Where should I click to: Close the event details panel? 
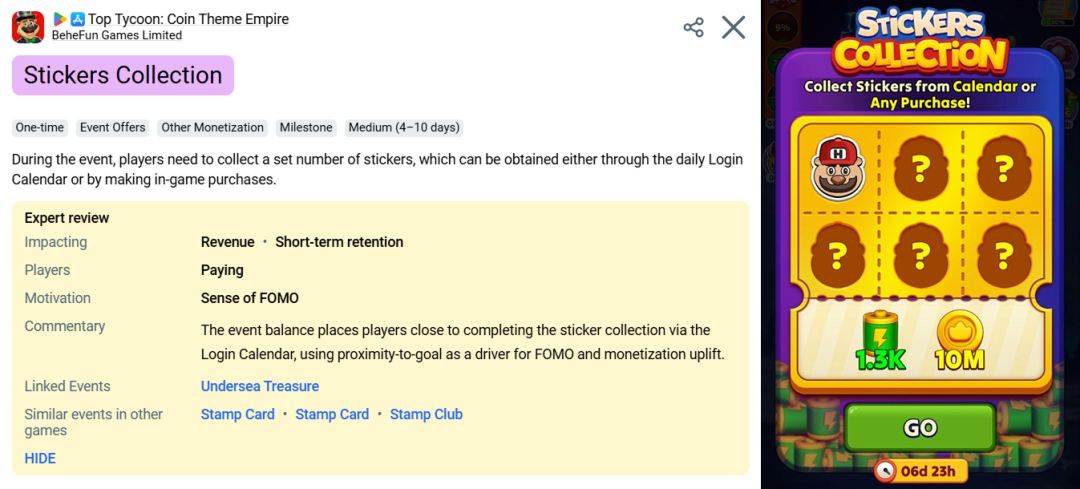[x=734, y=28]
